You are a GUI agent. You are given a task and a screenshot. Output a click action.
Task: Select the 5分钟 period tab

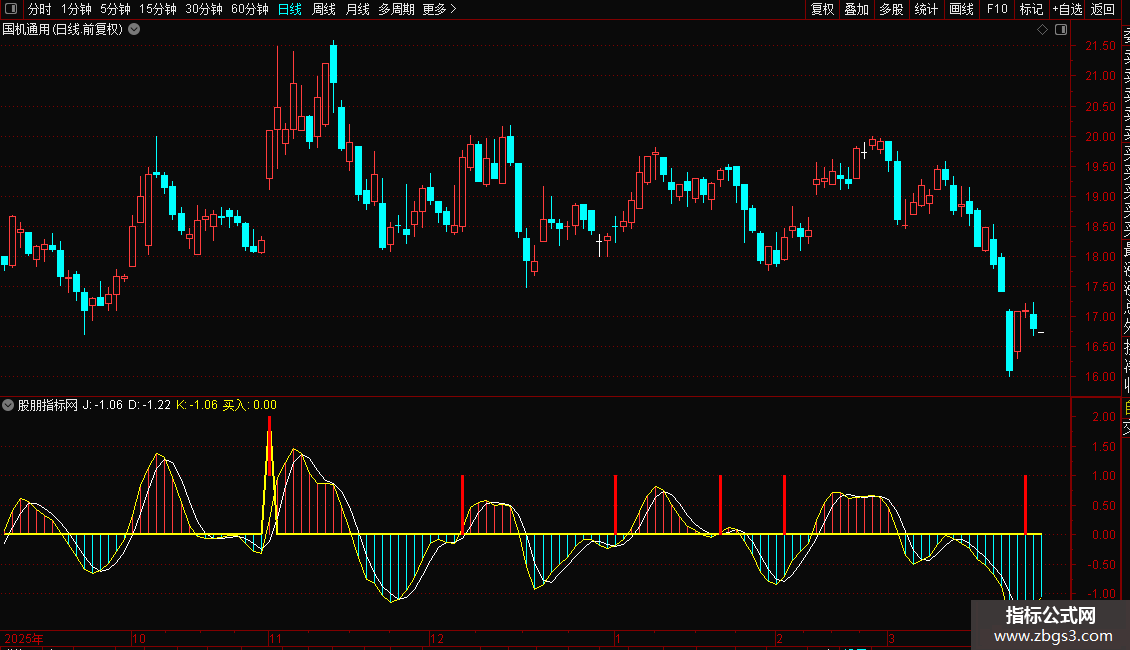[115, 9]
